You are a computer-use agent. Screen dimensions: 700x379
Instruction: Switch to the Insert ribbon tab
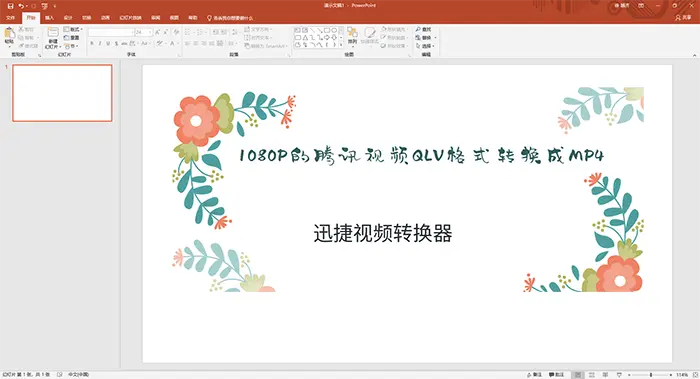tap(50, 18)
